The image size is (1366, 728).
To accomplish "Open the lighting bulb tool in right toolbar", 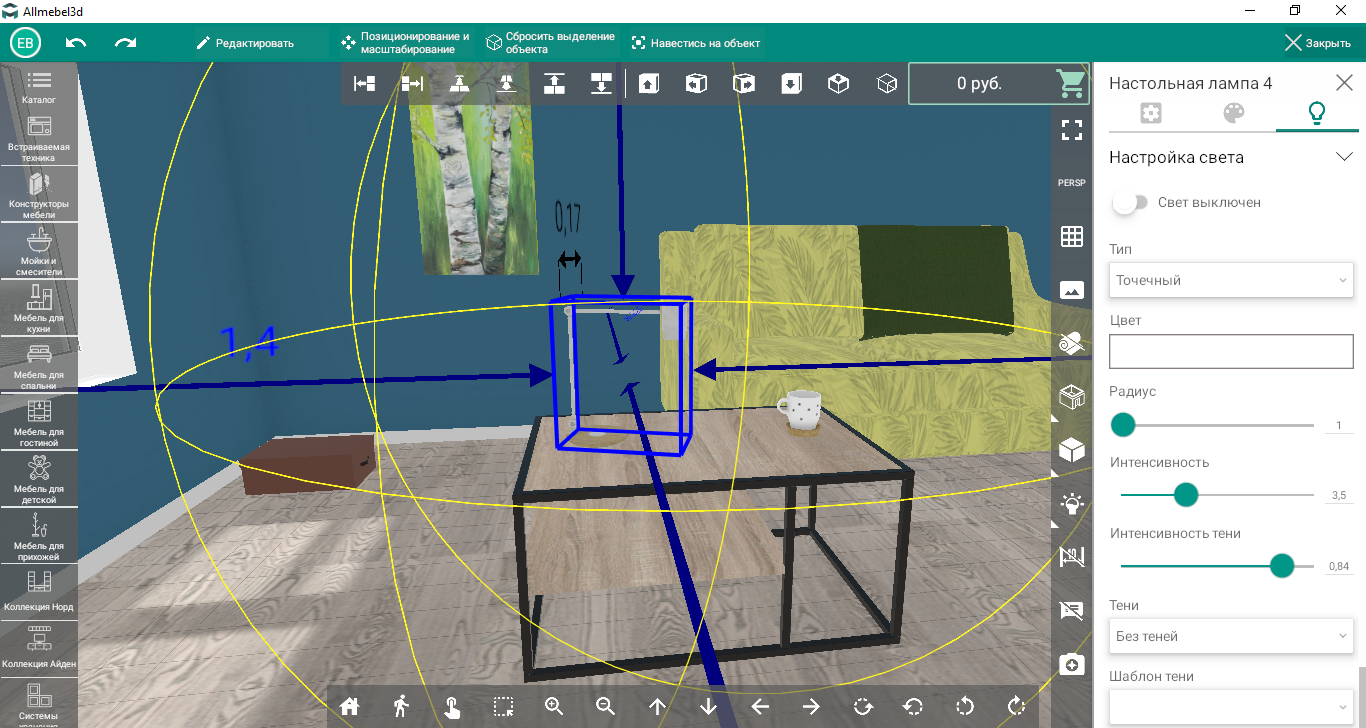I will coord(1072,504).
